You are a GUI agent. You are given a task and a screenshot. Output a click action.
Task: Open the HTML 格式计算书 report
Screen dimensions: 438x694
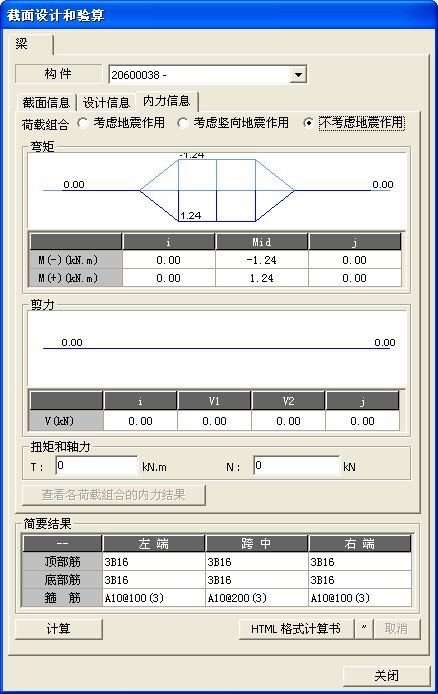pos(296,628)
